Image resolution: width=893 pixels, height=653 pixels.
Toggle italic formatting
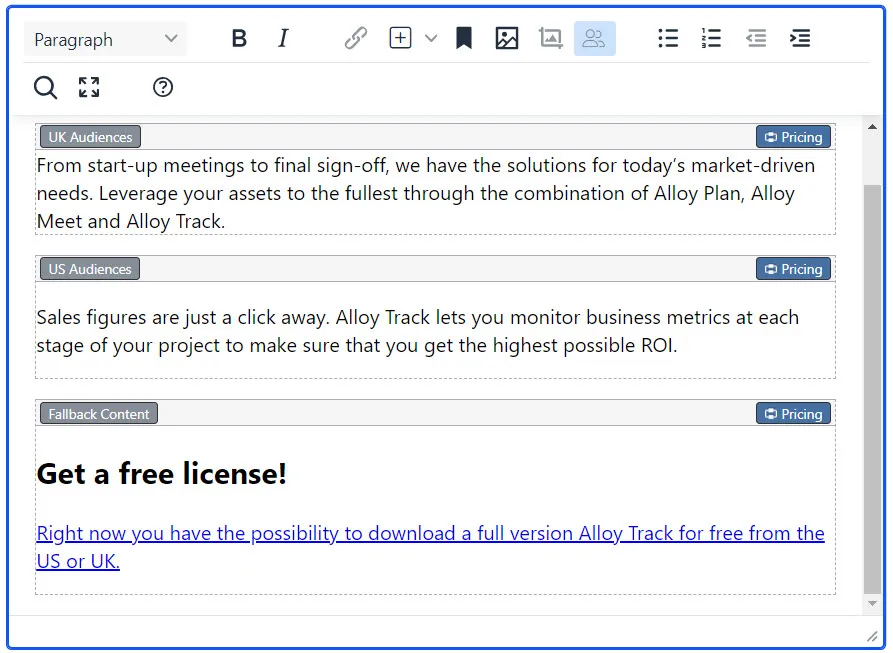(x=283, y=39)
